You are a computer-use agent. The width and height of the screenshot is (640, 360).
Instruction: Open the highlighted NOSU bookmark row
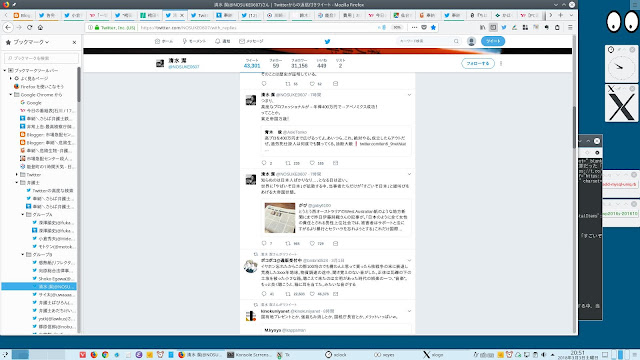click(x=39, y=287)
